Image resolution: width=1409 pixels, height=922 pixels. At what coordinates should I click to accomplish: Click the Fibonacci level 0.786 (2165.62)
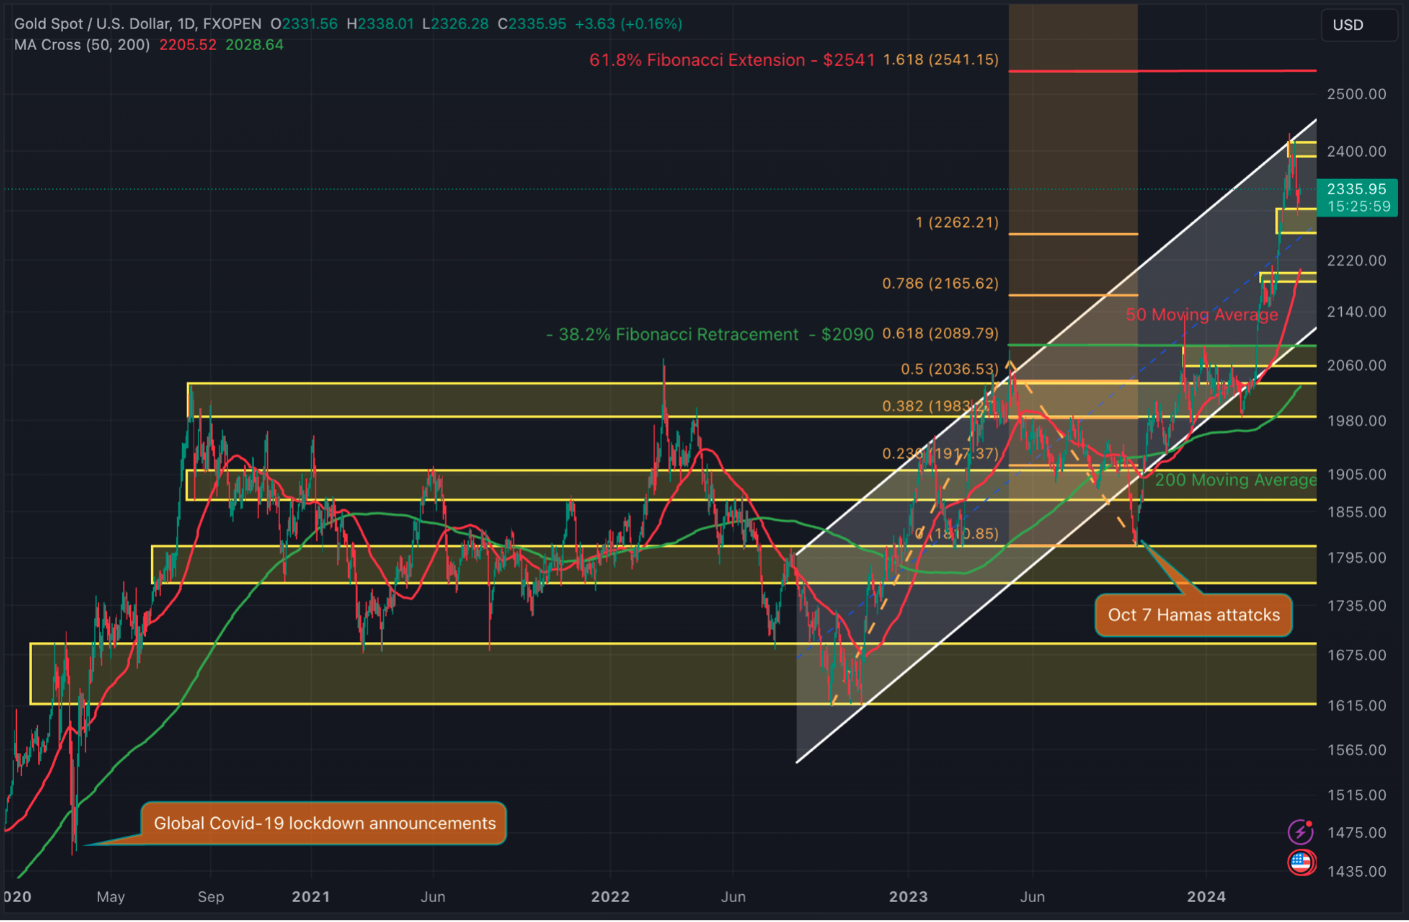point(940,284)
